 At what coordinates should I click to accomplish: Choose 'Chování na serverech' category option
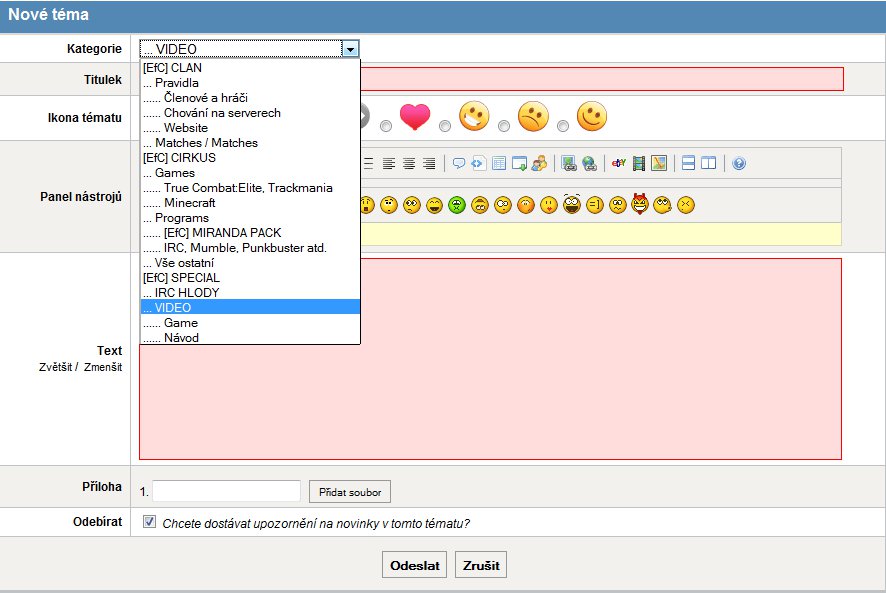click(250, 113)
